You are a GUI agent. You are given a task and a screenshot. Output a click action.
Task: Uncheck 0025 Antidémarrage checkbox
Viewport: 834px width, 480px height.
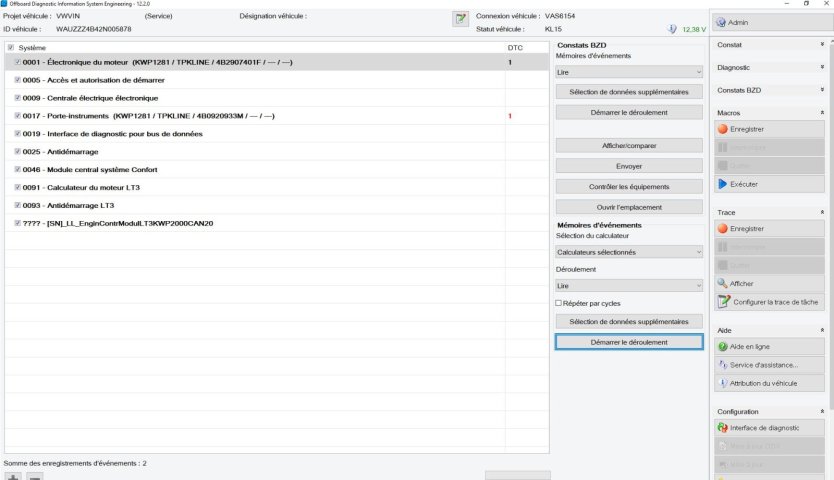click(18, 152)
